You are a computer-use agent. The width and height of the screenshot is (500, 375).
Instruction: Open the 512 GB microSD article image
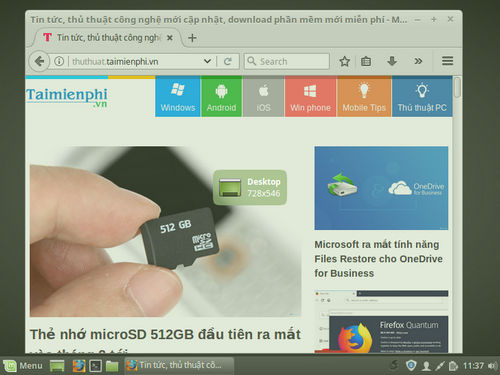(165, 231)
